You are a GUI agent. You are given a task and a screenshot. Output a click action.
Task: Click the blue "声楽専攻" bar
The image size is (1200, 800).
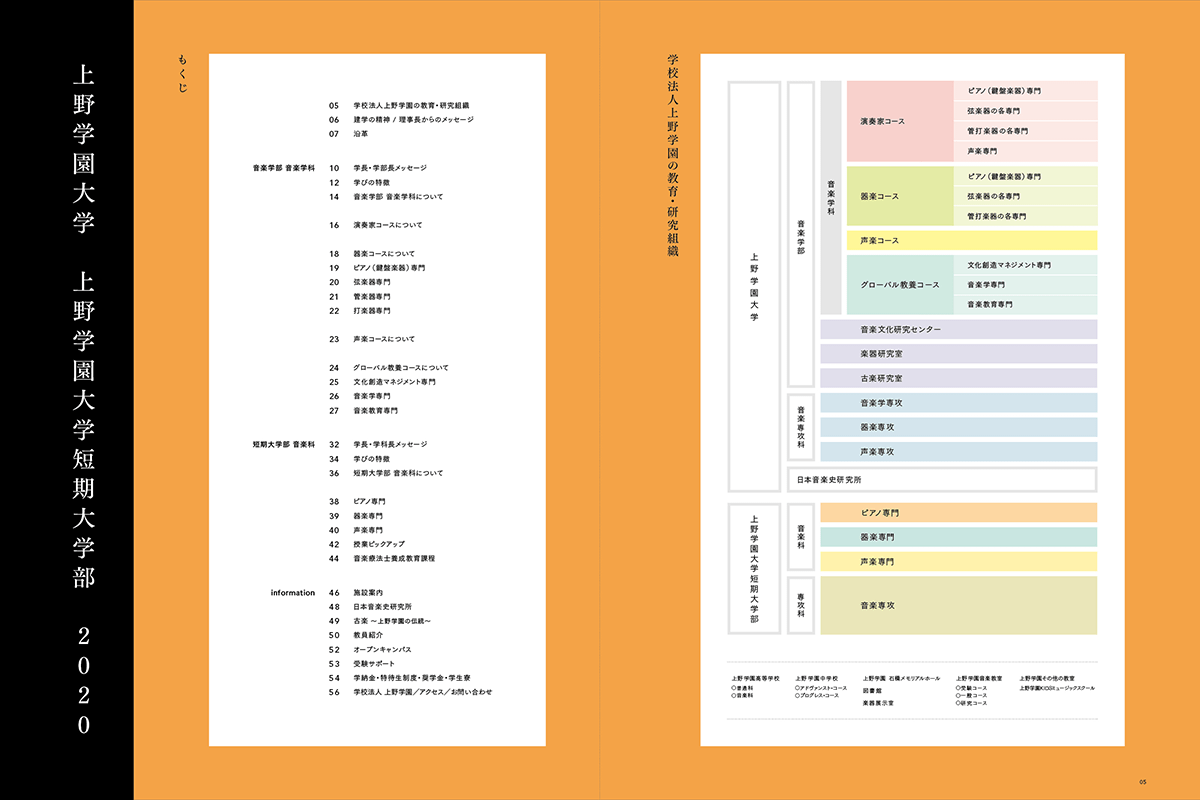958,452
